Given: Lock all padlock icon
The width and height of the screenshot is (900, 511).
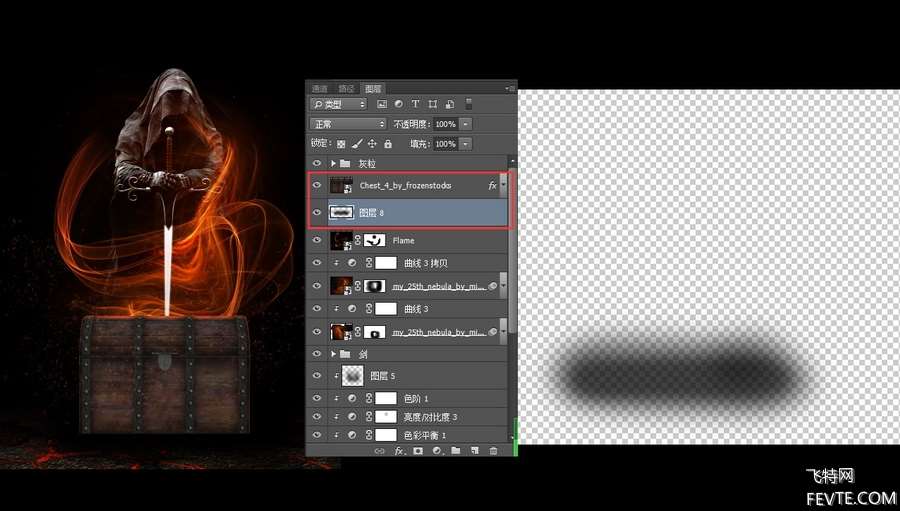Looking at the screenshot, I should pos(388,144).
